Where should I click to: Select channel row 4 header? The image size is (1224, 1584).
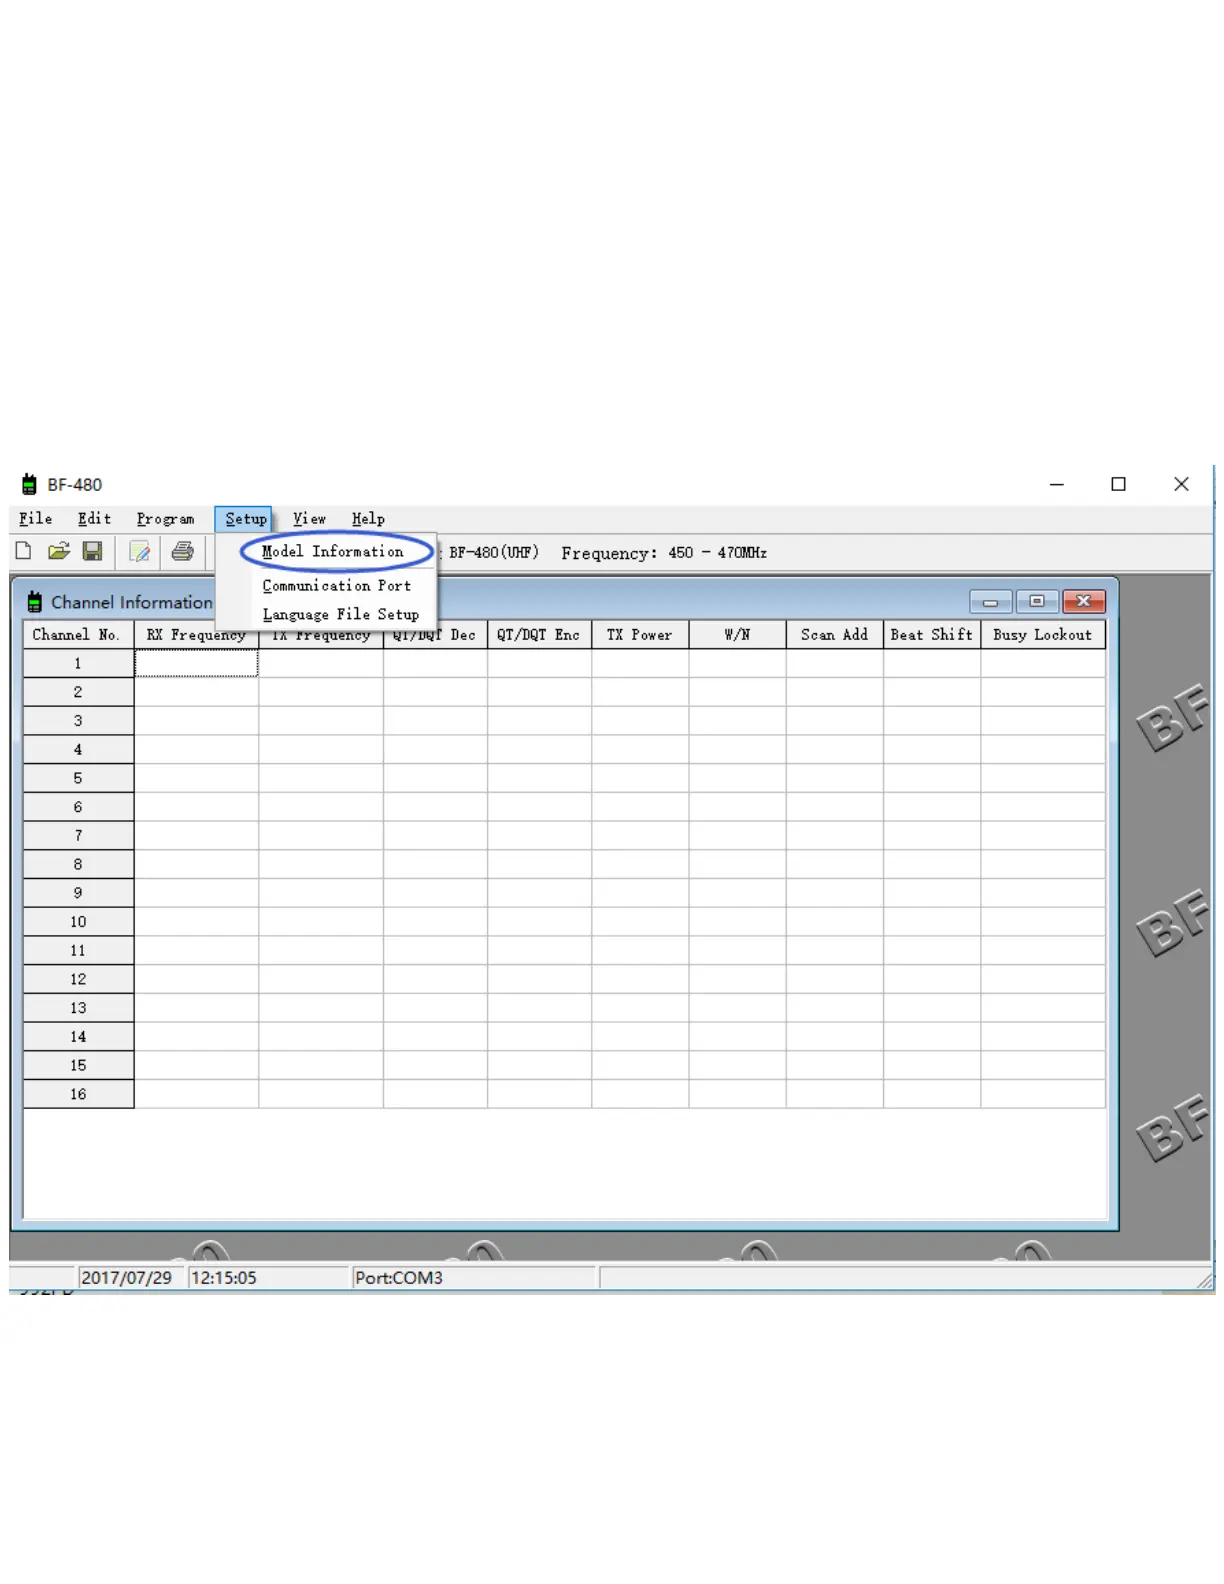click(78, 750)
